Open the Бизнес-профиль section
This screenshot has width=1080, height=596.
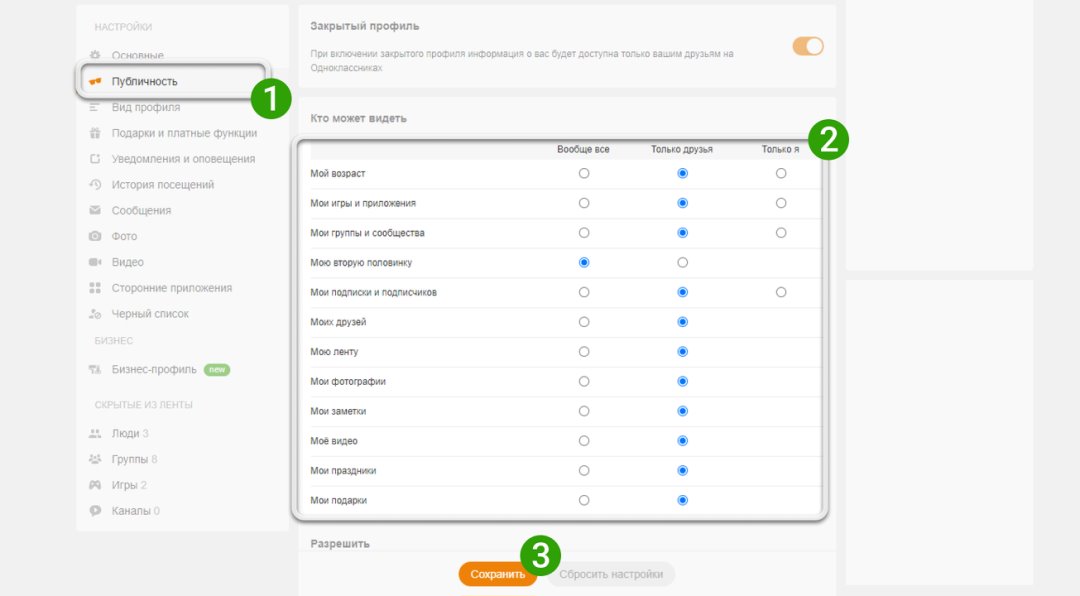pyautogui.click(x=154, y=370)
